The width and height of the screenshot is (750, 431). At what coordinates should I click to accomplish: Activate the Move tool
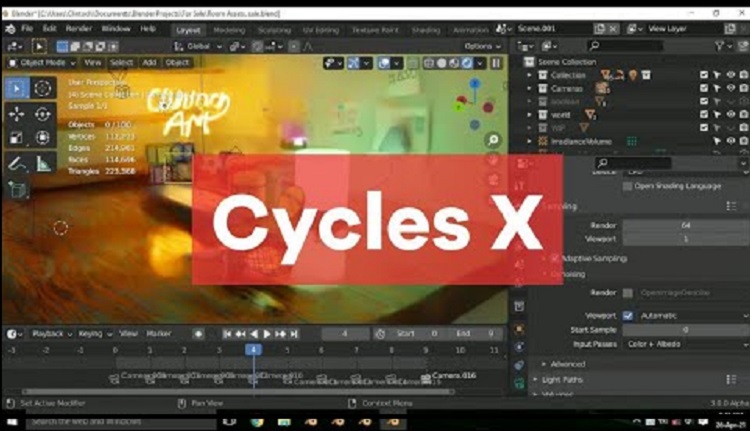tap(17, 113)
